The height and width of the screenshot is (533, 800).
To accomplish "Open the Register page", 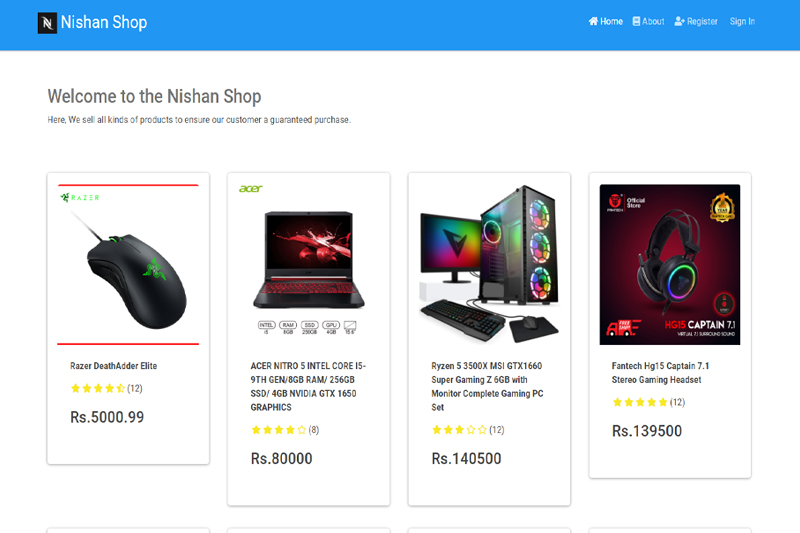I will point(702,21).
